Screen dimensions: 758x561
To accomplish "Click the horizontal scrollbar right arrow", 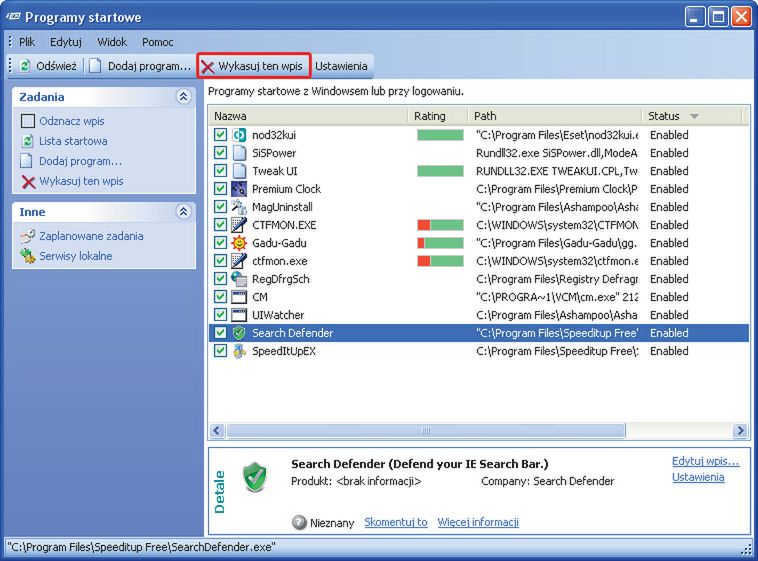I will (x=740, y=430).
